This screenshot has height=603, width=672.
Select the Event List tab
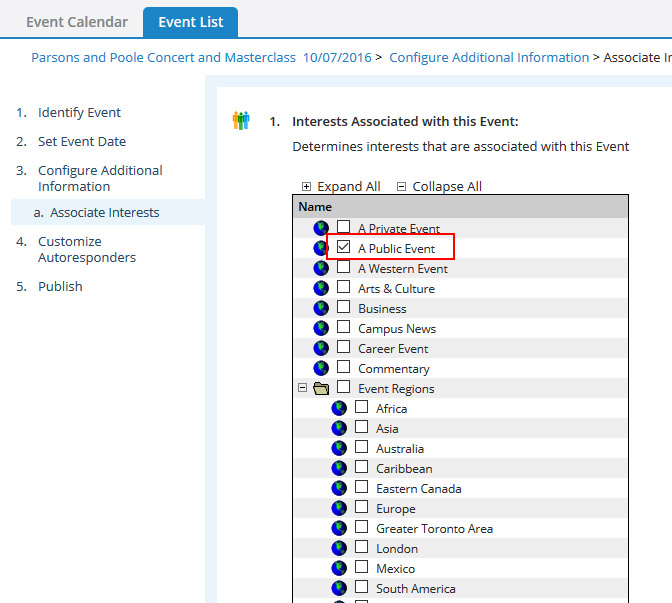click(190, 22)
